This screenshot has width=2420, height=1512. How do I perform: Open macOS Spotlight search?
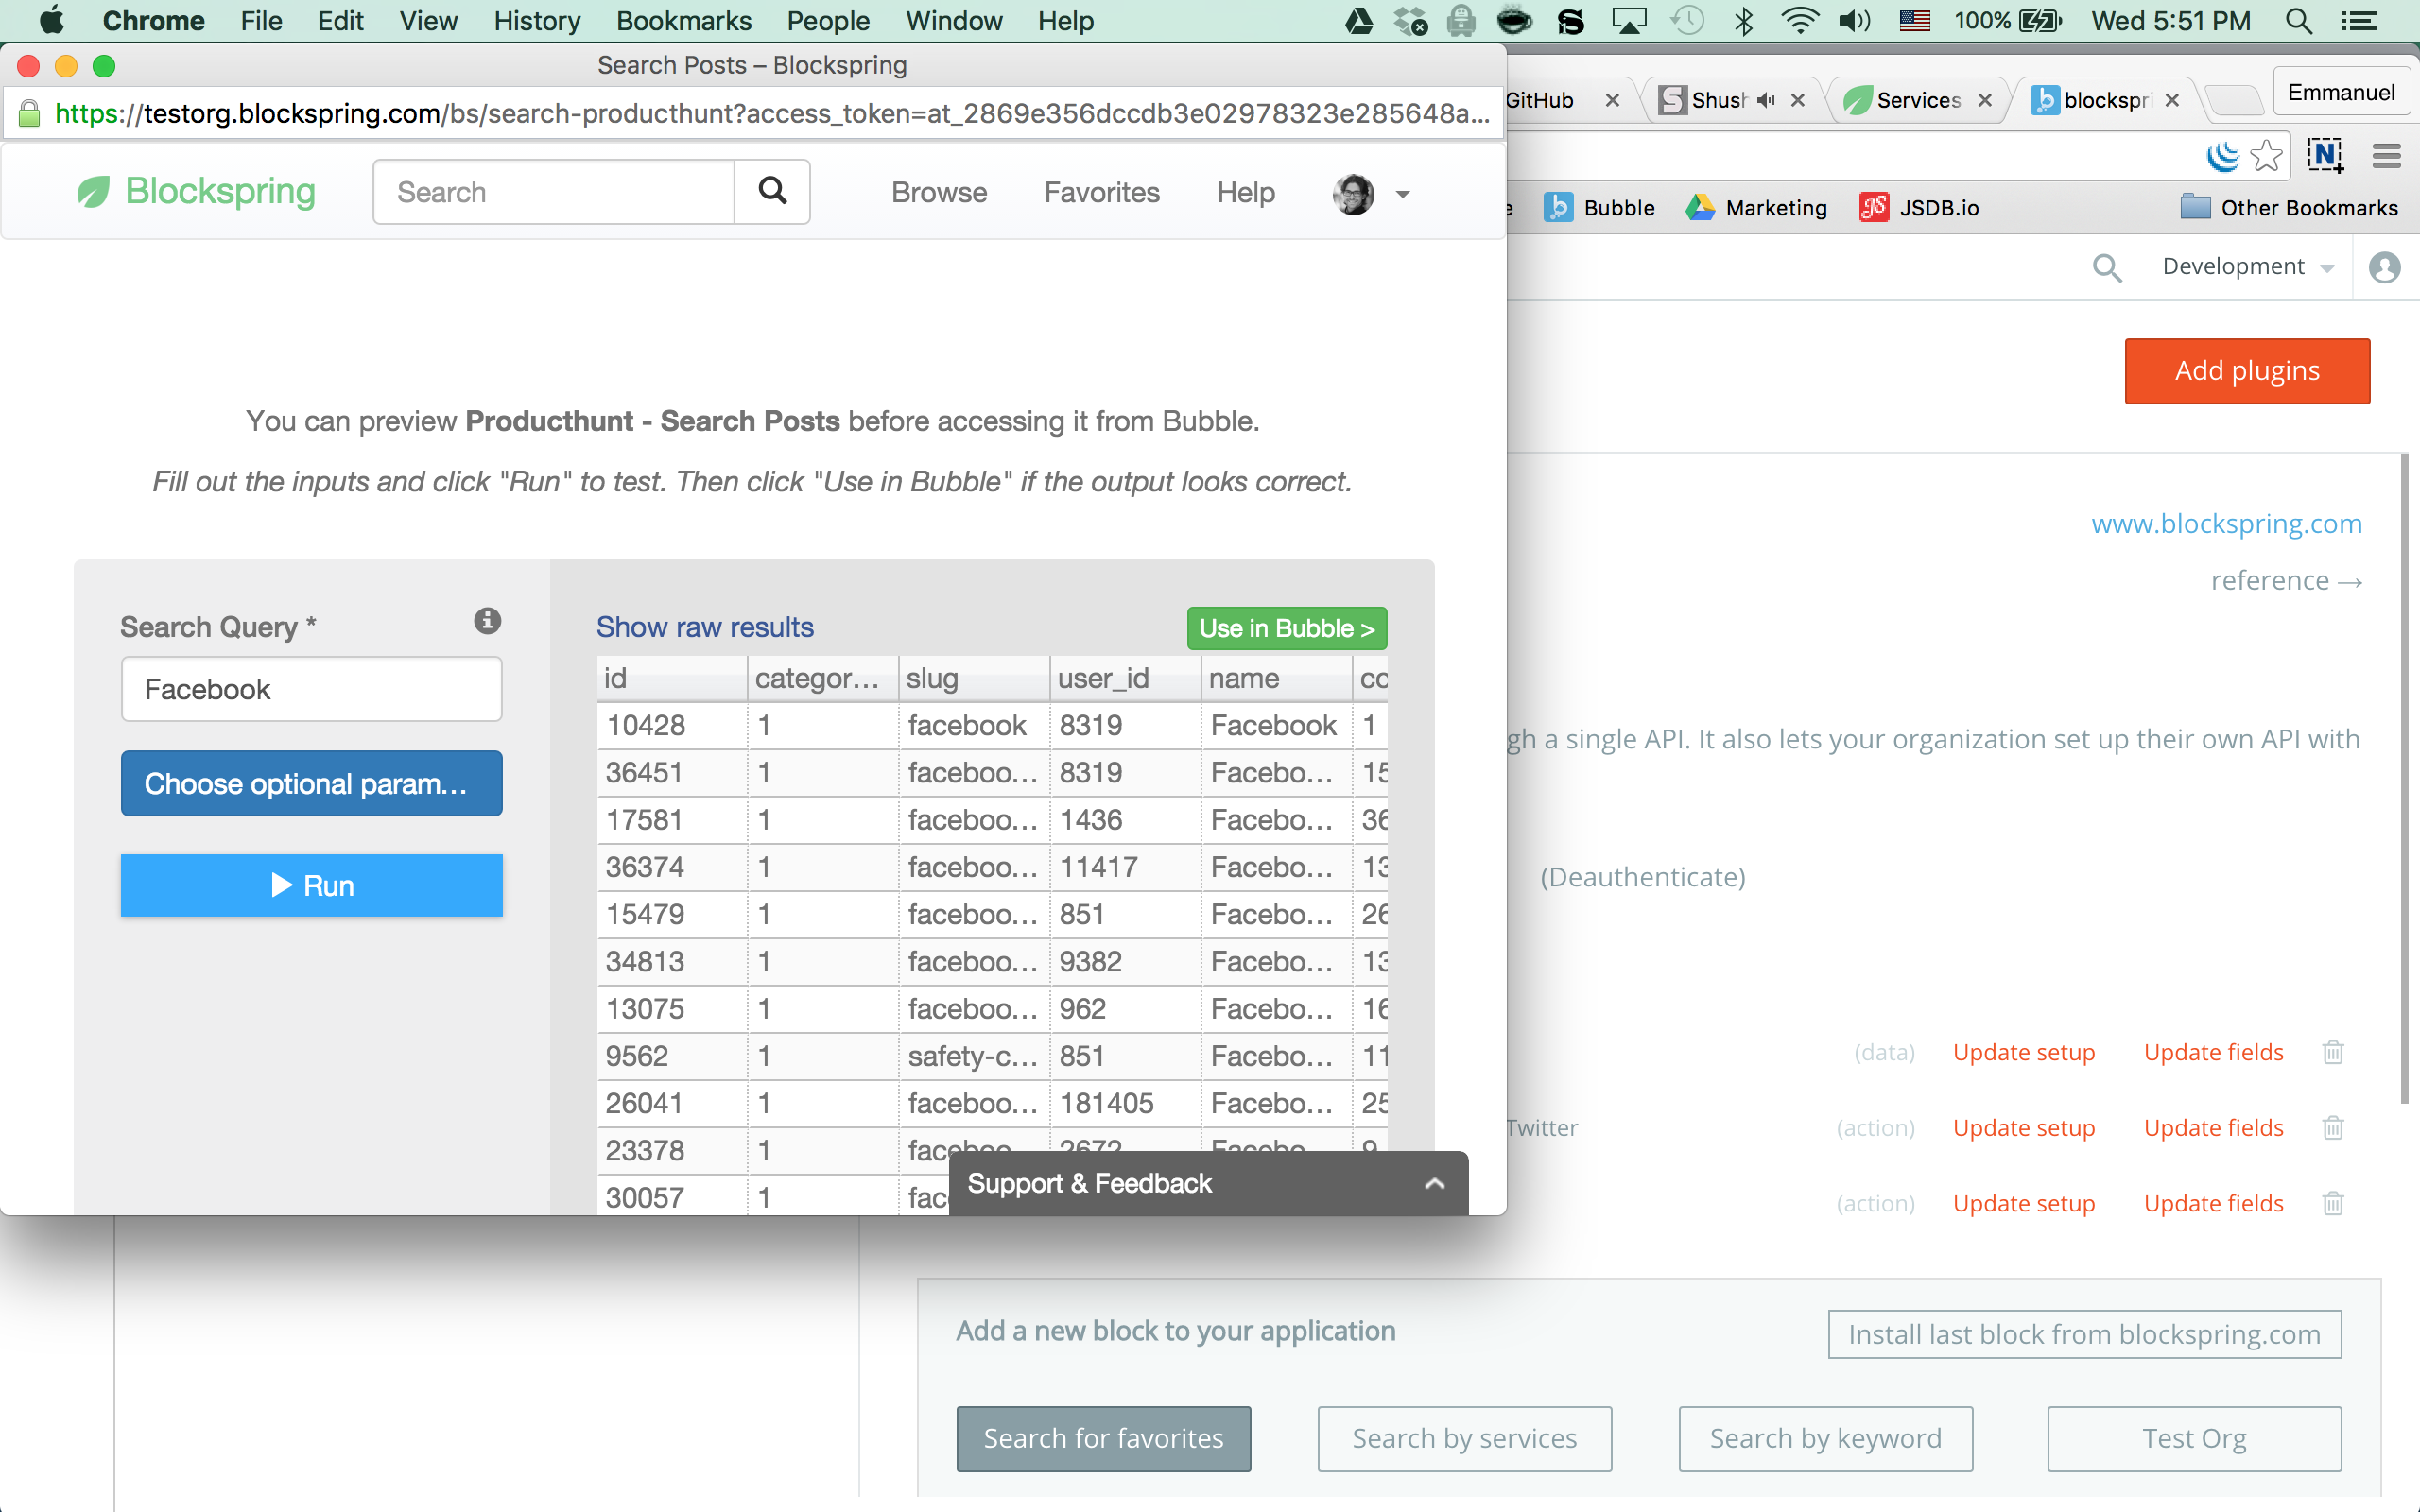pos(2298,21)
